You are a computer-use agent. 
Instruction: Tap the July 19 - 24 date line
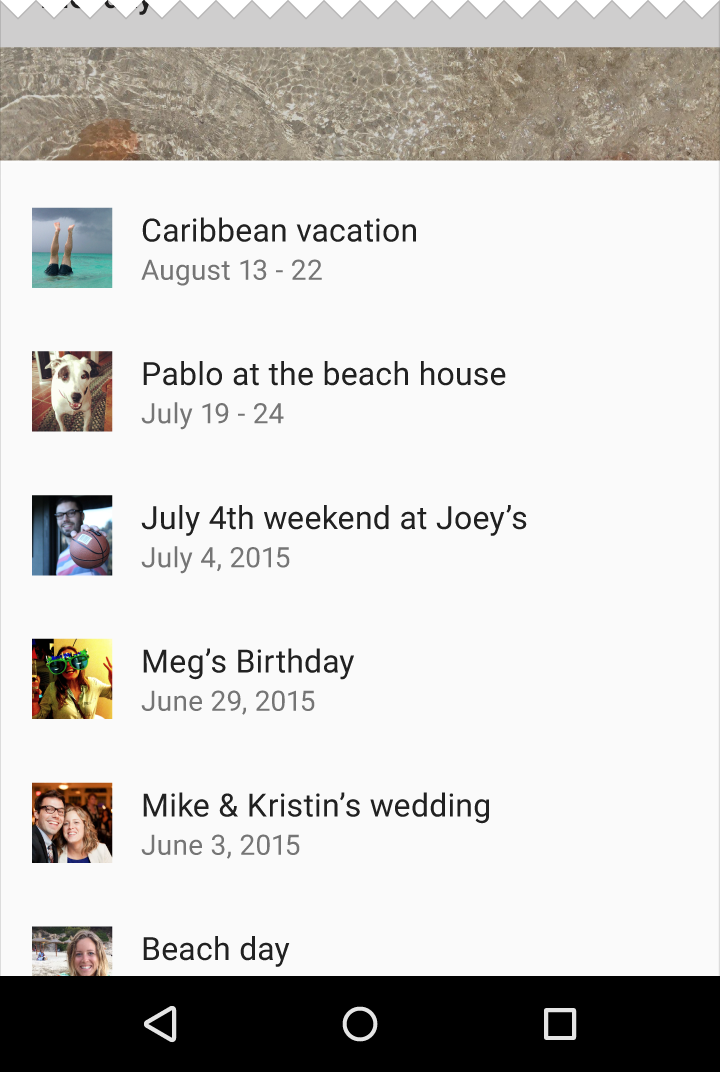(213, 414)
